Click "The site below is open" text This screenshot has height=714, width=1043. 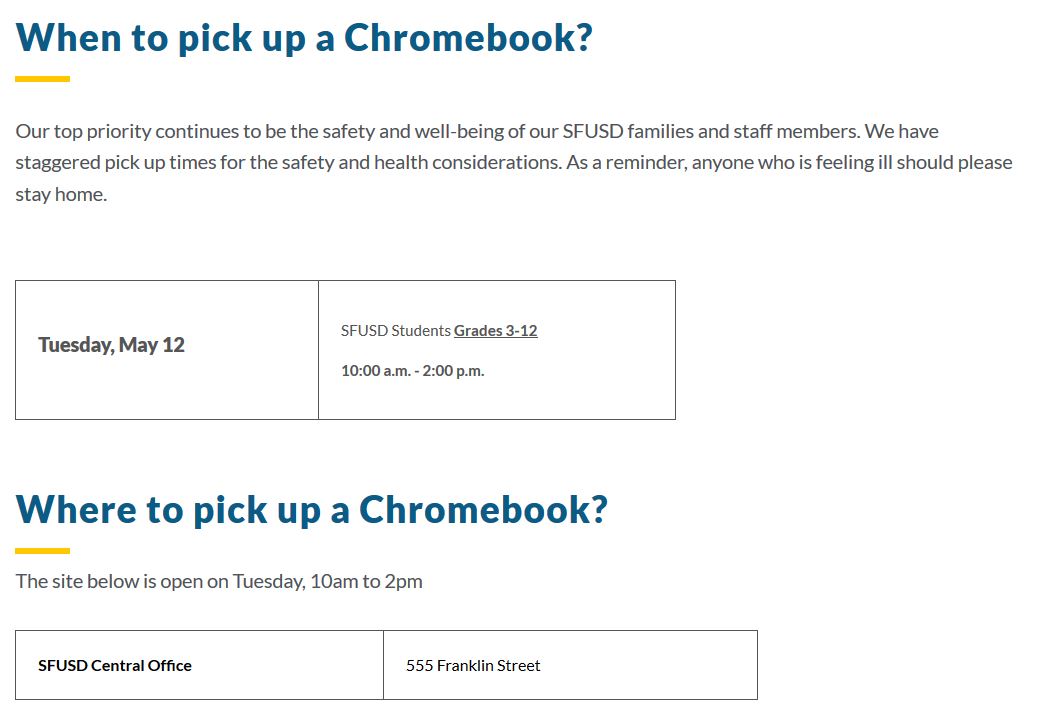[108, 581]
